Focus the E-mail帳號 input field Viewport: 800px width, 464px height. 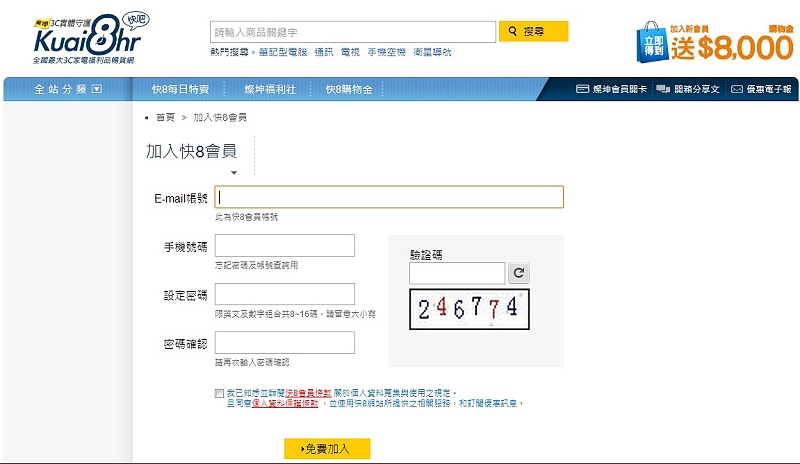(x=389, y=197)
